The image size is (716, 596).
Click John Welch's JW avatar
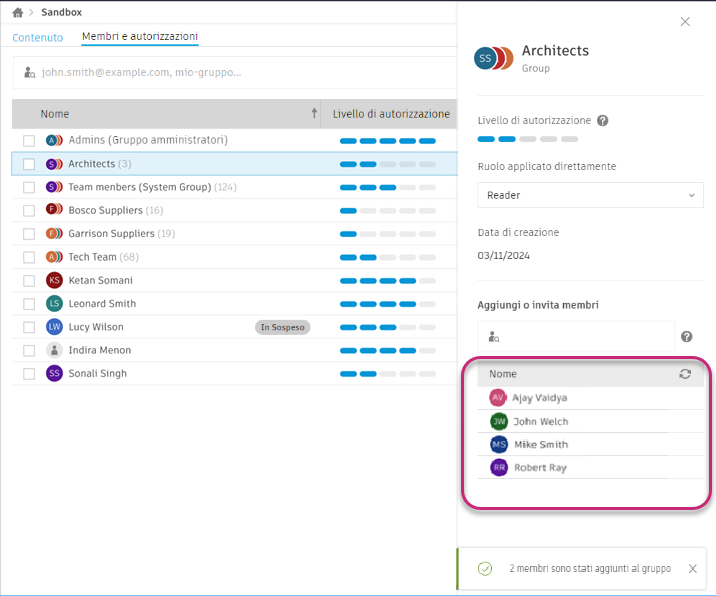[x=499, y=421]
